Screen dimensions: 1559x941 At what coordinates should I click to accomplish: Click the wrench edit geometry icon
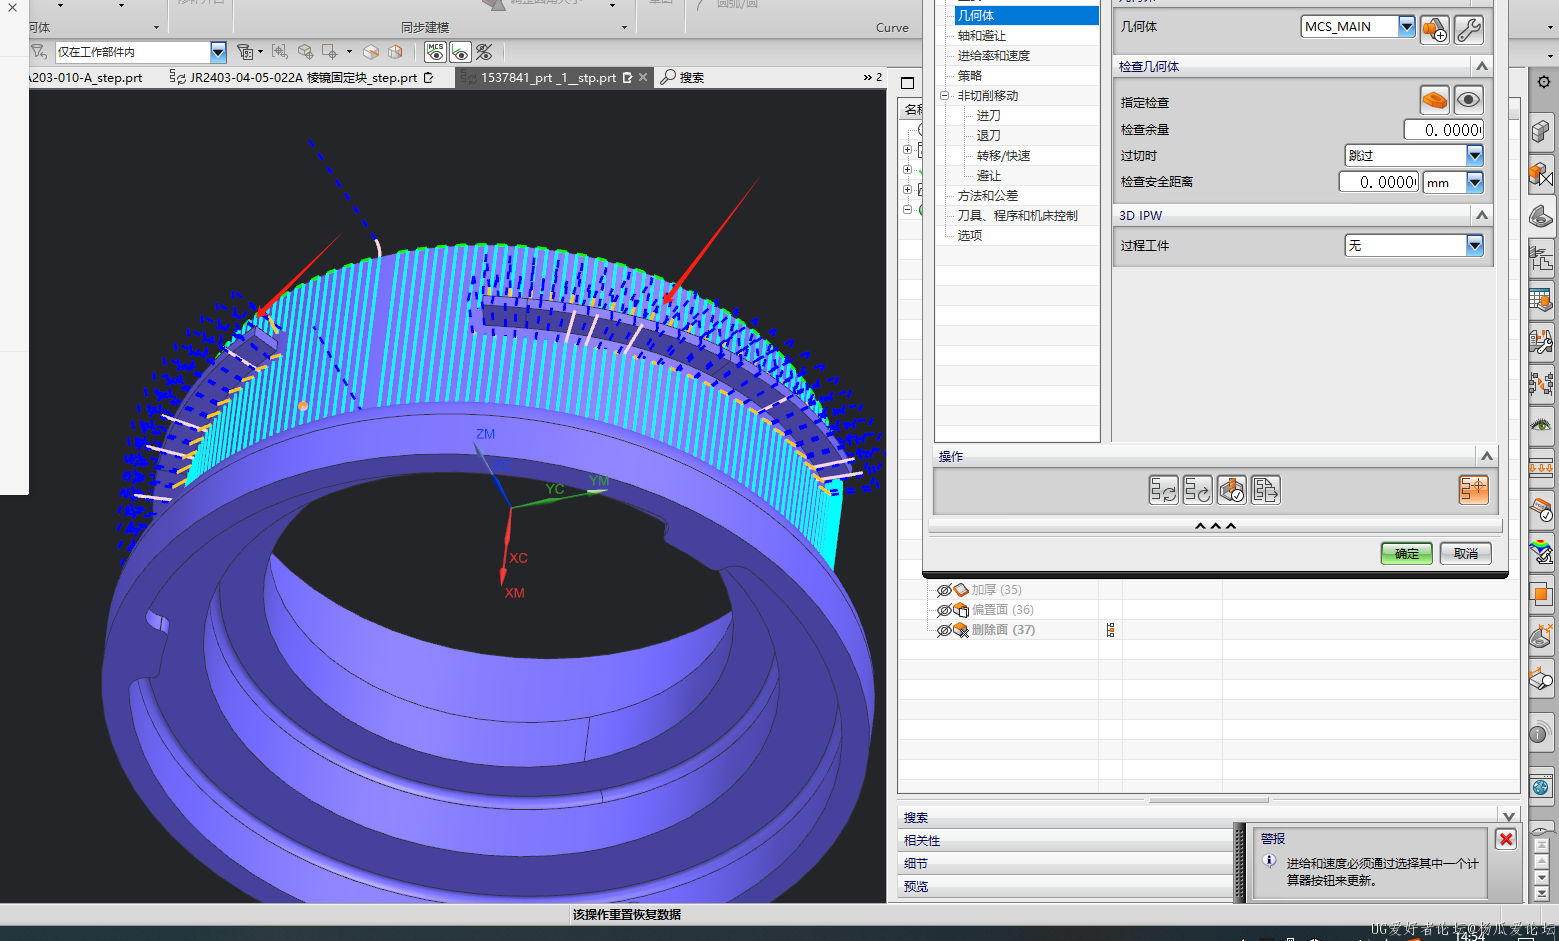point(1469,29)
